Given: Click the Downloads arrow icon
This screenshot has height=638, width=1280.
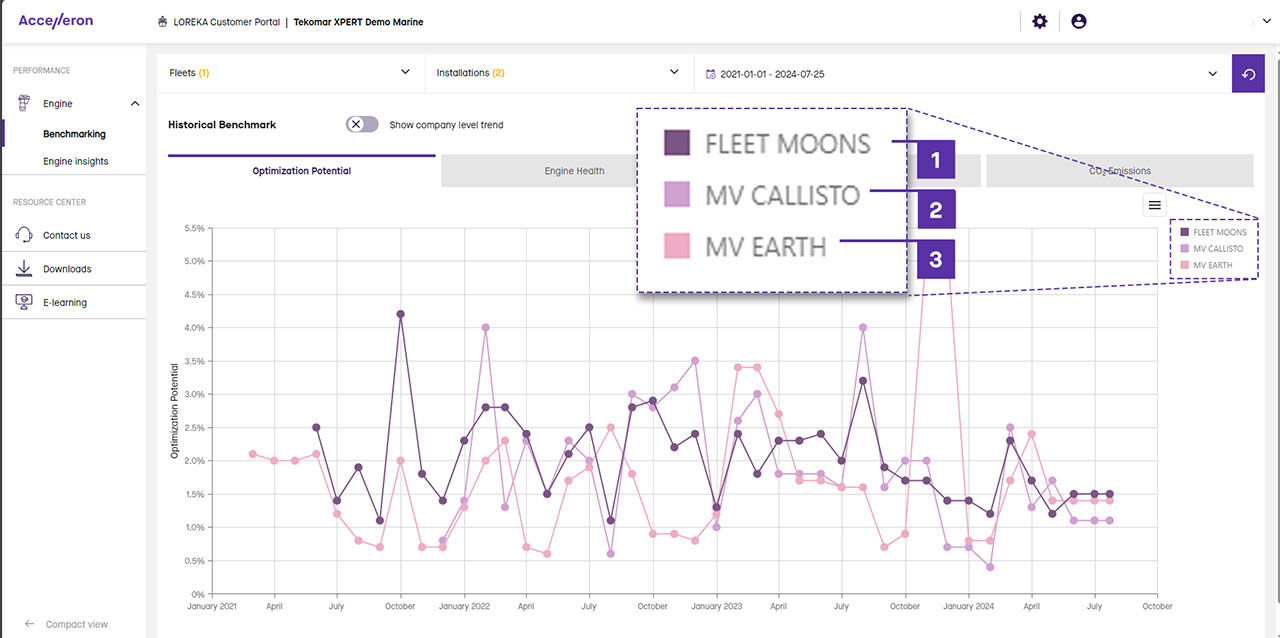Looking at the screenshot, I should pos(24,269).
